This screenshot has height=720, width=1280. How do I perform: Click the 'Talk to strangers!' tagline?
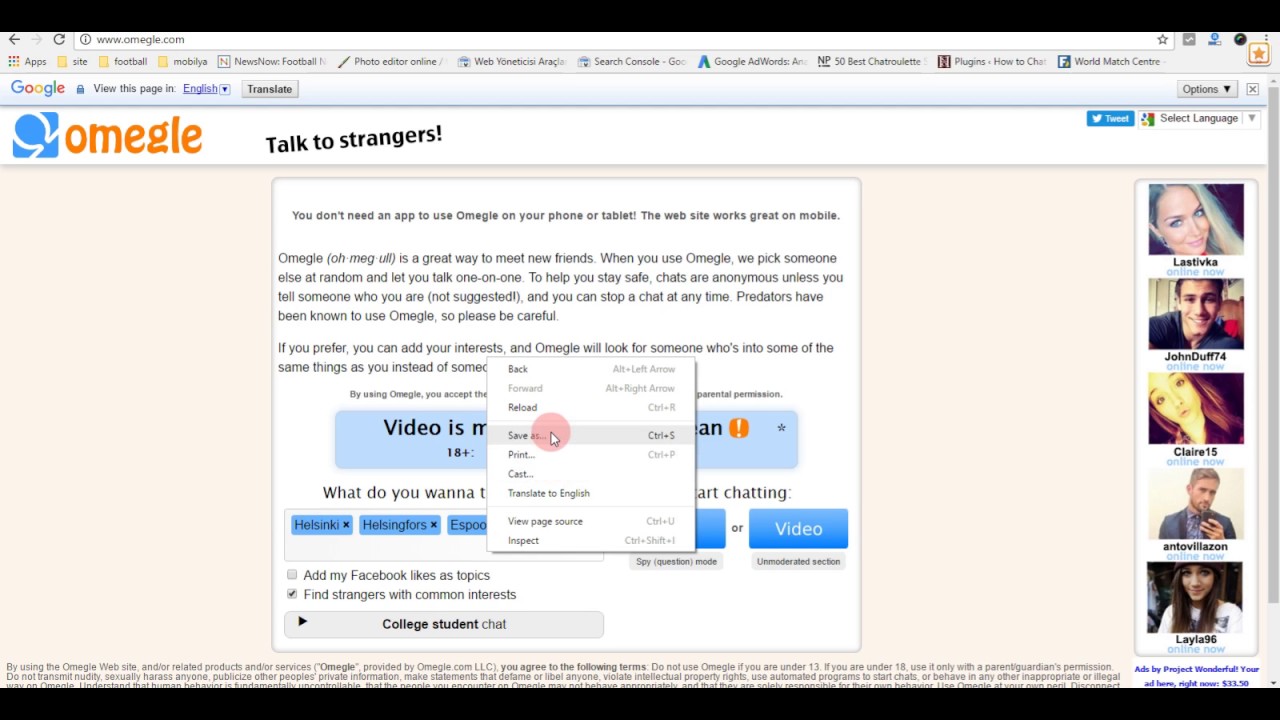point(353,139)
